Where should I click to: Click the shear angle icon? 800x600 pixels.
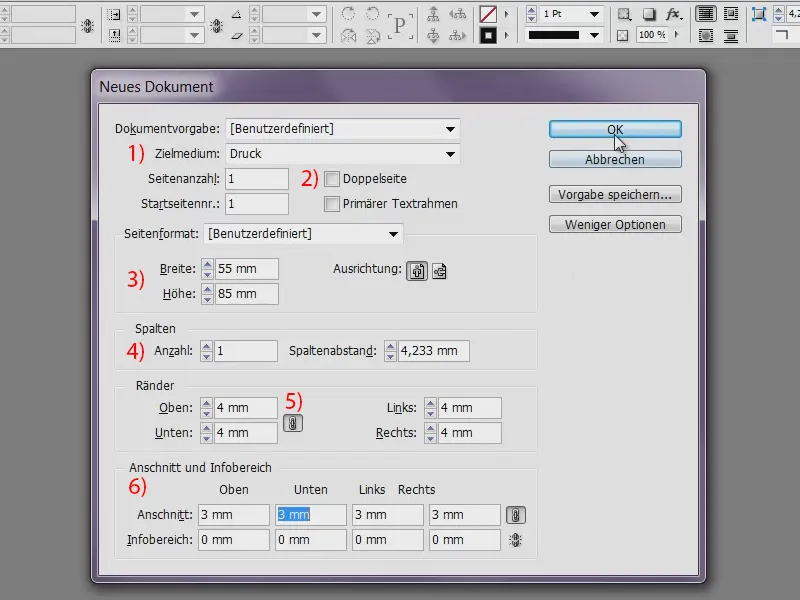236,36
